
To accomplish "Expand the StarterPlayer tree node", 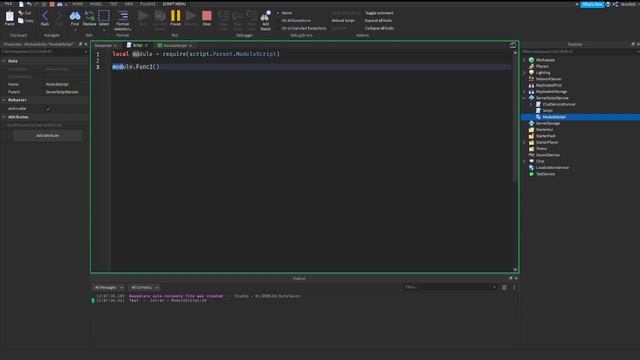I will coord(524,142).
